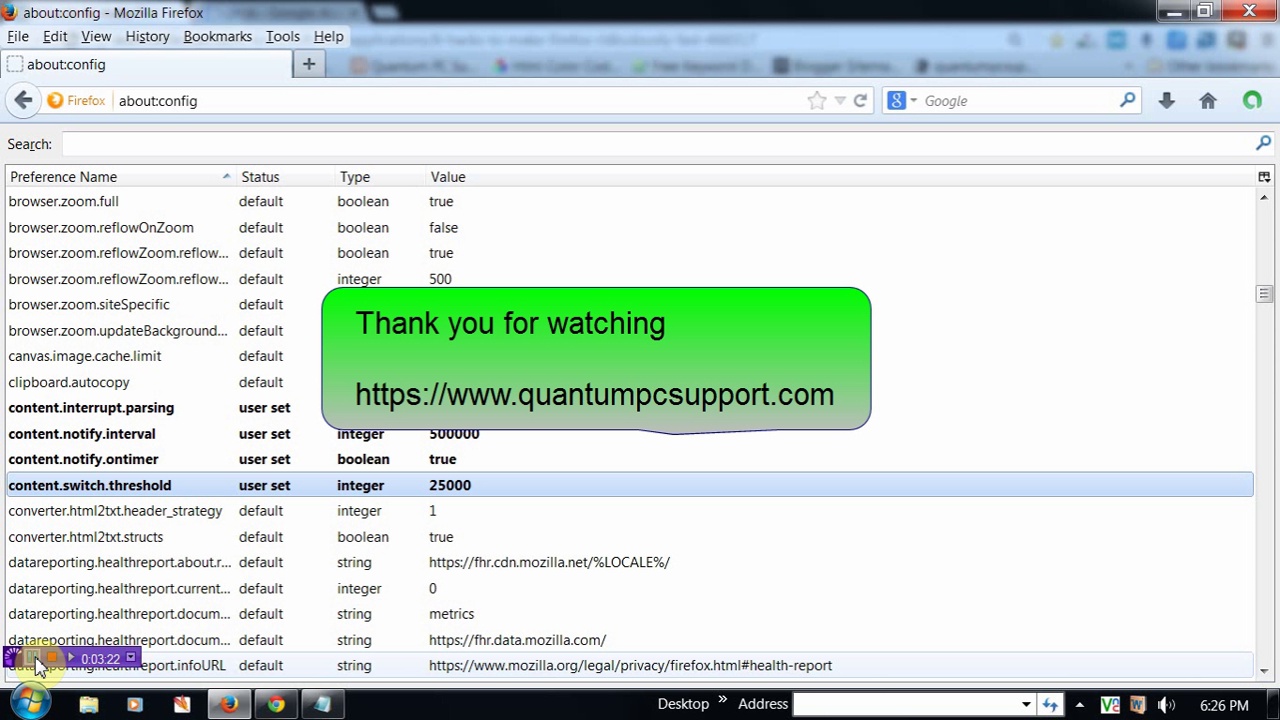This screenshot has width=1280, height=720.
Task: Open the media player taskbar icon
Action: [x=135, y=705]
